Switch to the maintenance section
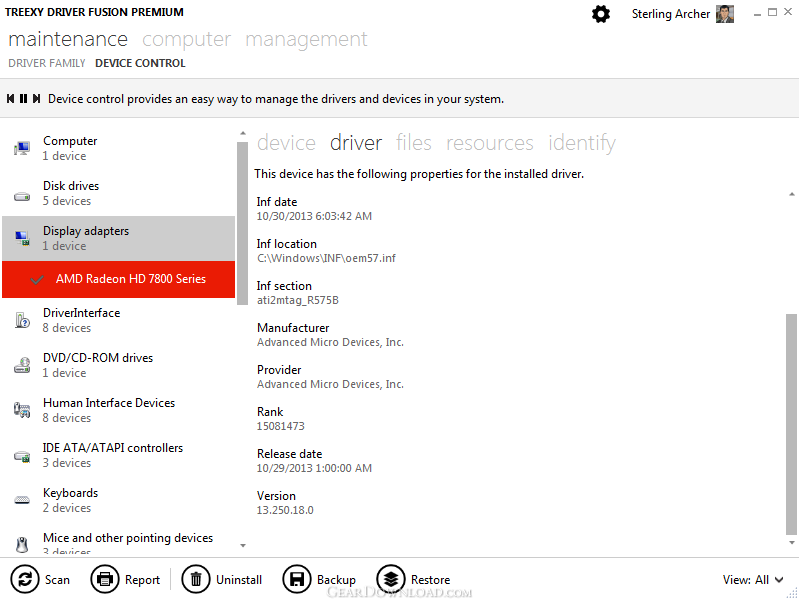The height and width of the screenshot is (600, 799). [x=68, y=39]
